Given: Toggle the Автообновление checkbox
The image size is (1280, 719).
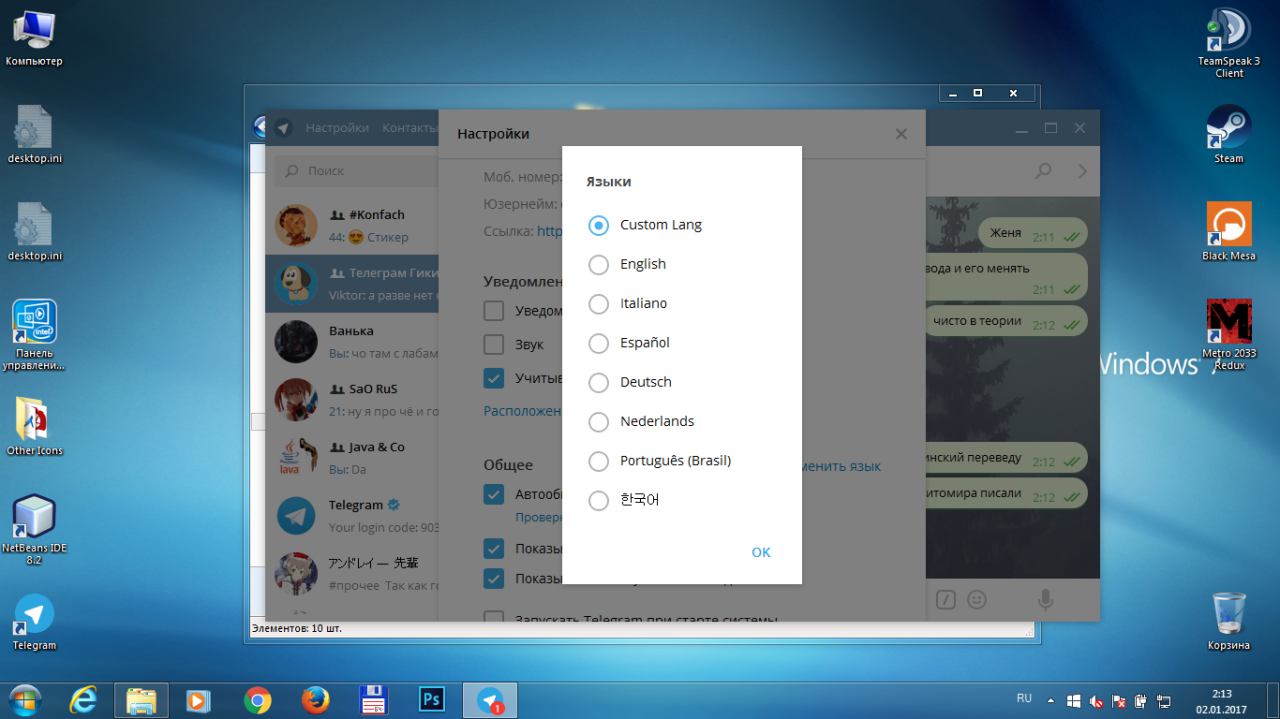Looking at the screenshot, I should (x=493, y=494).
